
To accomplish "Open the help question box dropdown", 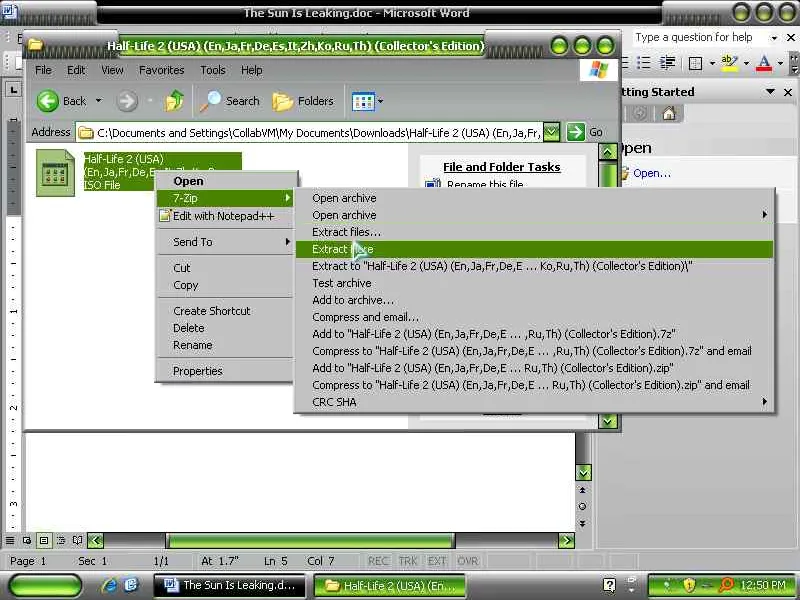I will click(774, 38).
